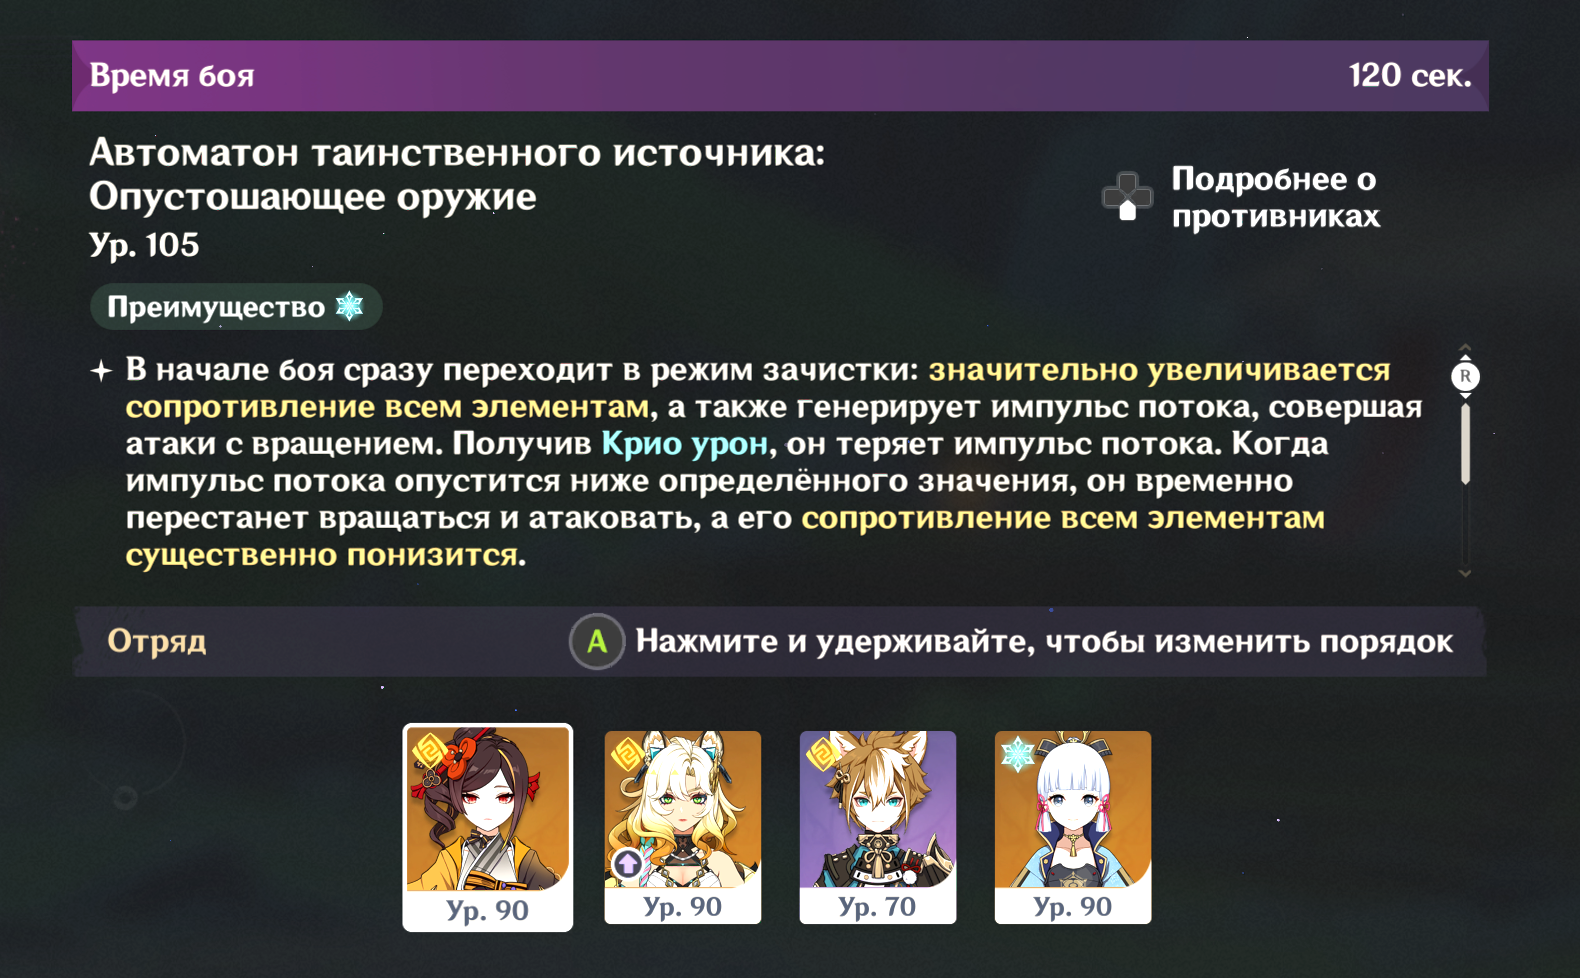This screenshot has width=1580, height=978.
Task: Click the four-point star bullet before description
Action: click(101, 371)
